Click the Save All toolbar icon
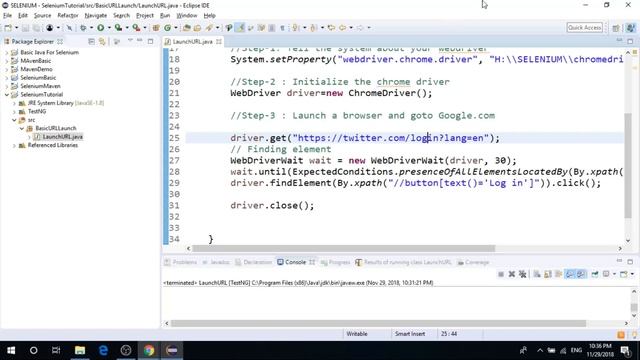This screenshot has height=360, width=640. point(36,28)
